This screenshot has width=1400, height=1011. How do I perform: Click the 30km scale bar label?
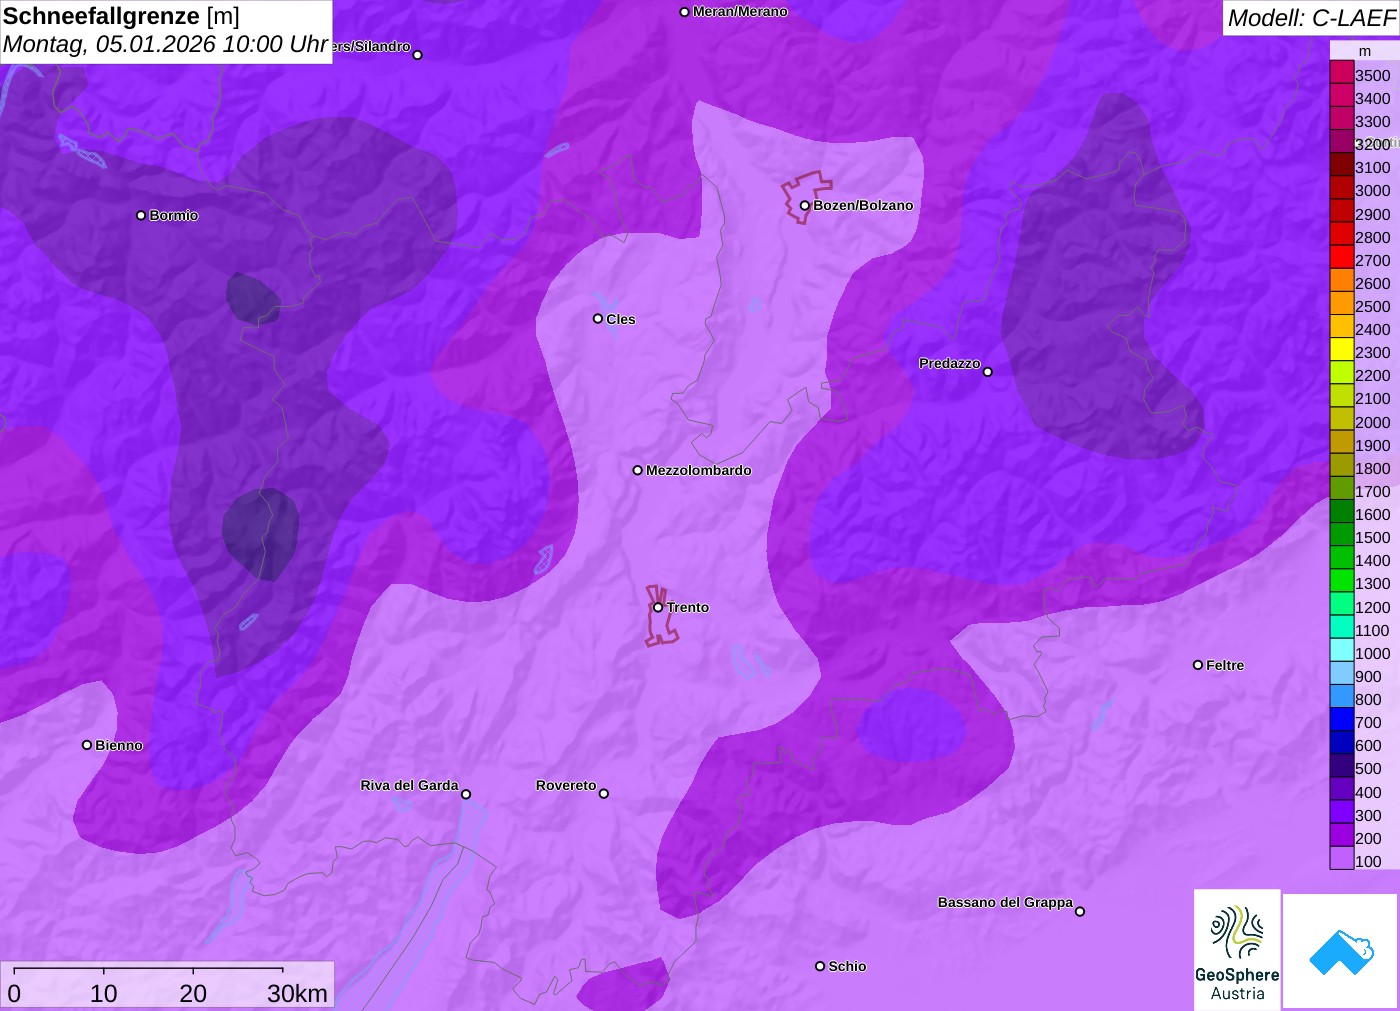pos(297,993)
